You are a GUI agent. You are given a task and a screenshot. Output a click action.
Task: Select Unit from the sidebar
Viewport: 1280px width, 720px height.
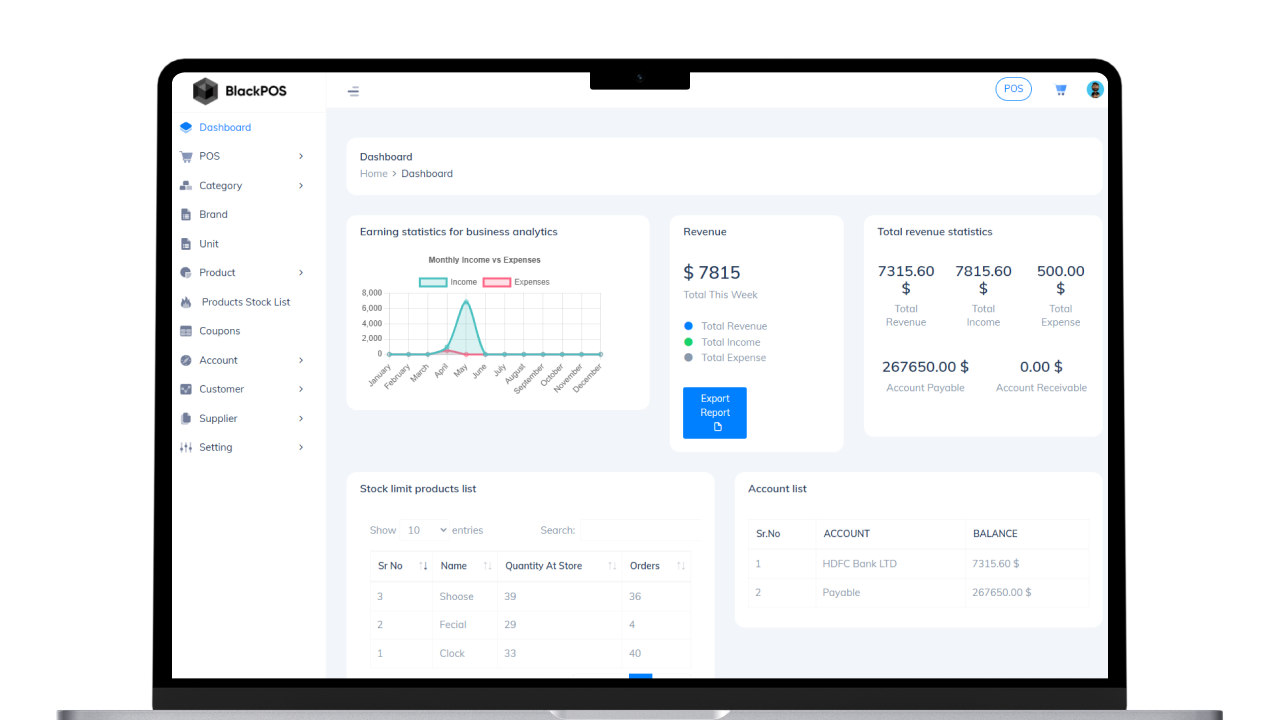tap(210, 243)
